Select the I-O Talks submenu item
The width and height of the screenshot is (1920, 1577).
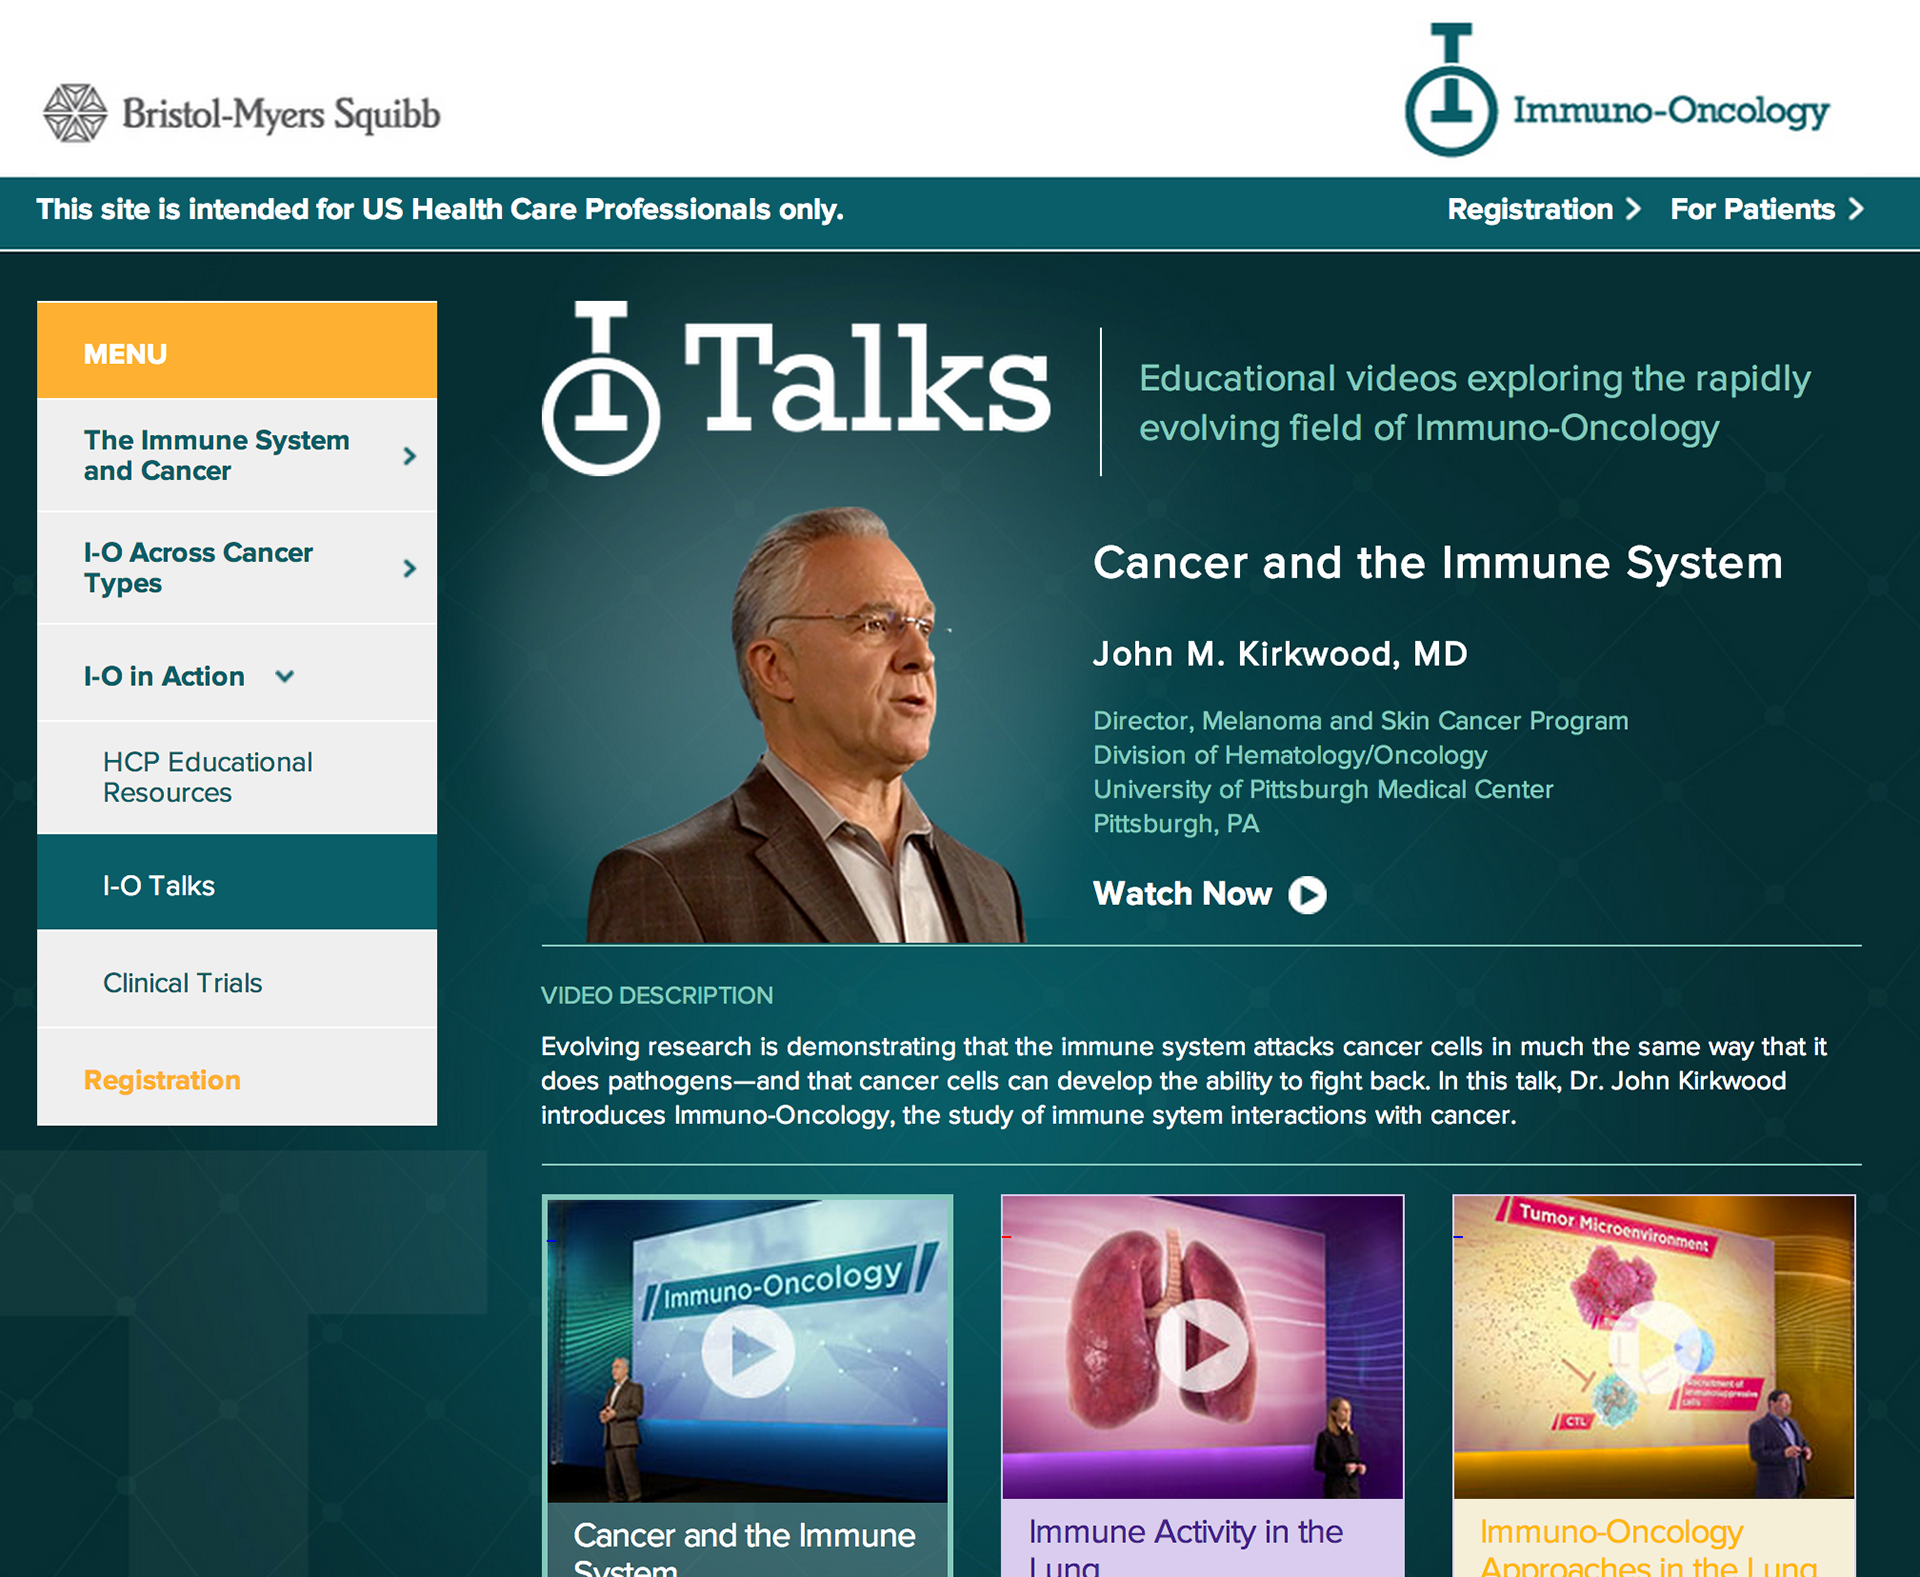[x=237, y=883]
